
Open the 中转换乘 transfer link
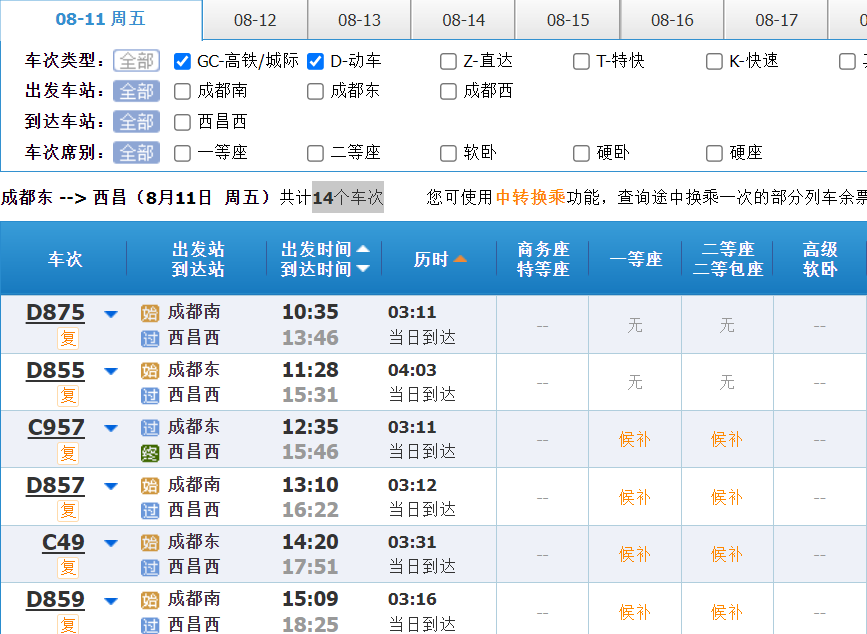point(531,197)
